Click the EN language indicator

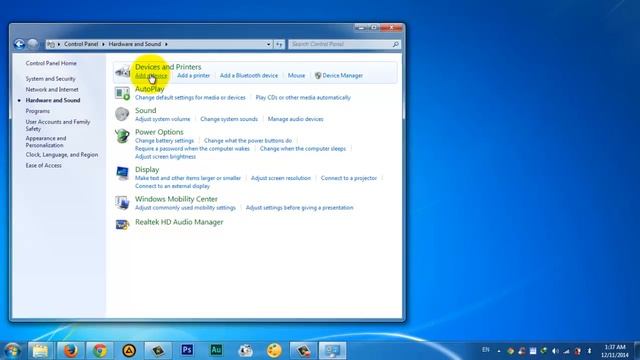(486, 350)
